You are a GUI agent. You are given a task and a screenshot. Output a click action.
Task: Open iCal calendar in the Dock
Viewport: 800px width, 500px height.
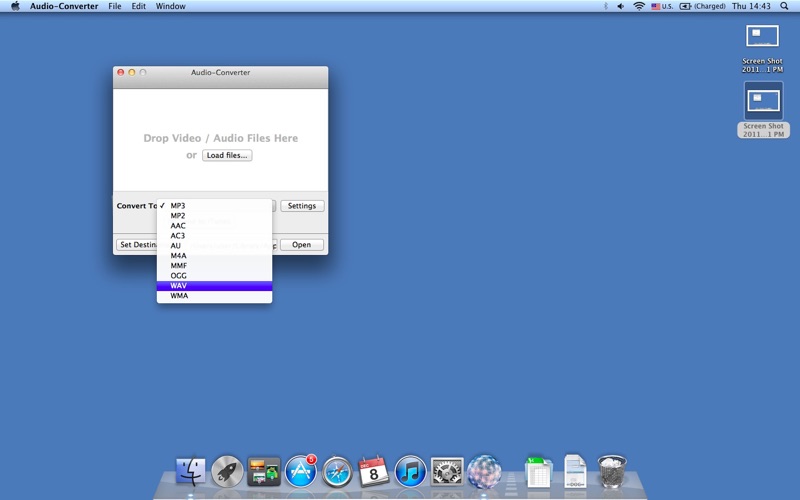[x=373, y=471]
